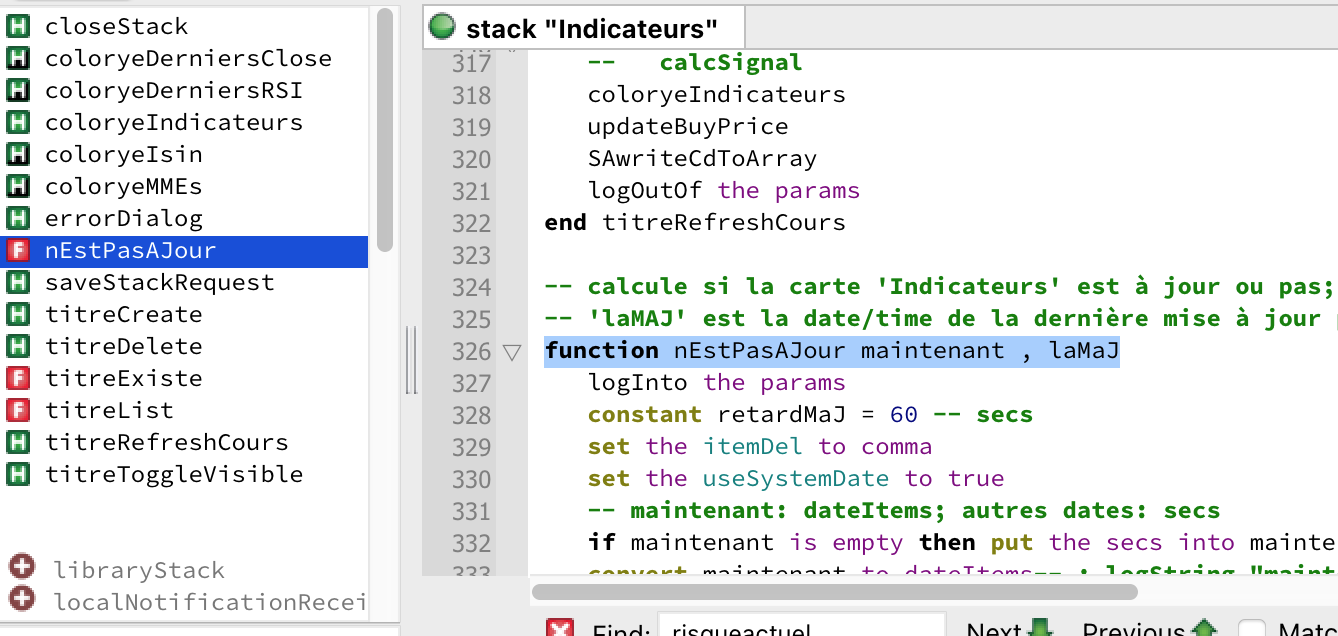Click the handler icon beside titreToggleVisible
Screen dimensions: 1338x636
pos(18,475)
